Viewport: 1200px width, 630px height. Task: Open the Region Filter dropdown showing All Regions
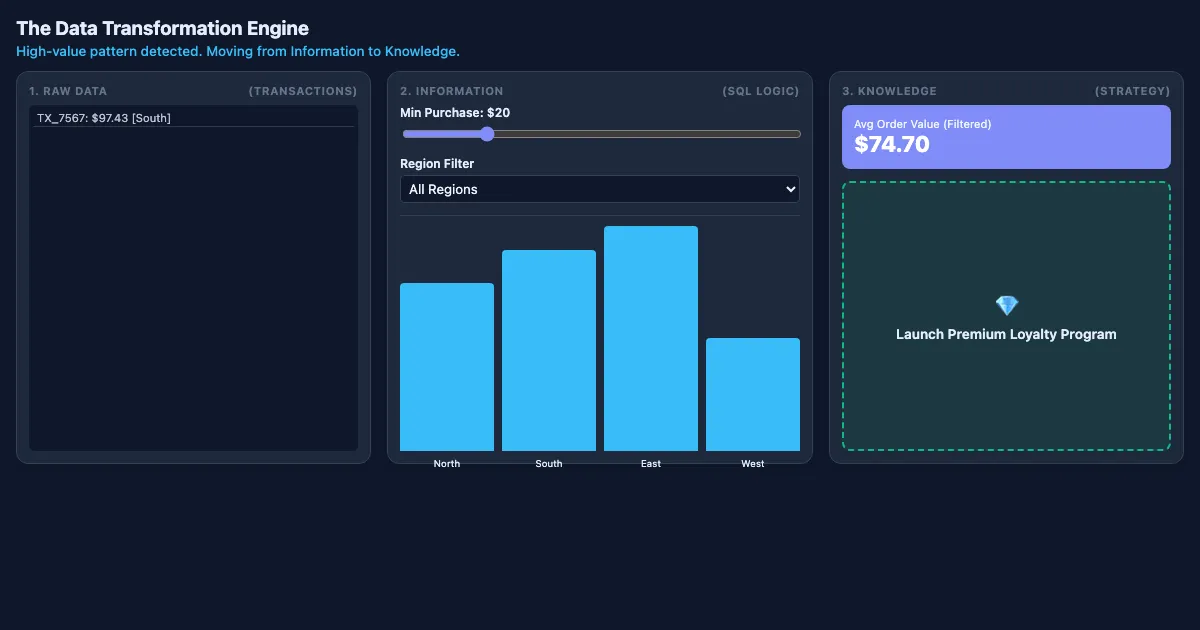pos(600,189)
